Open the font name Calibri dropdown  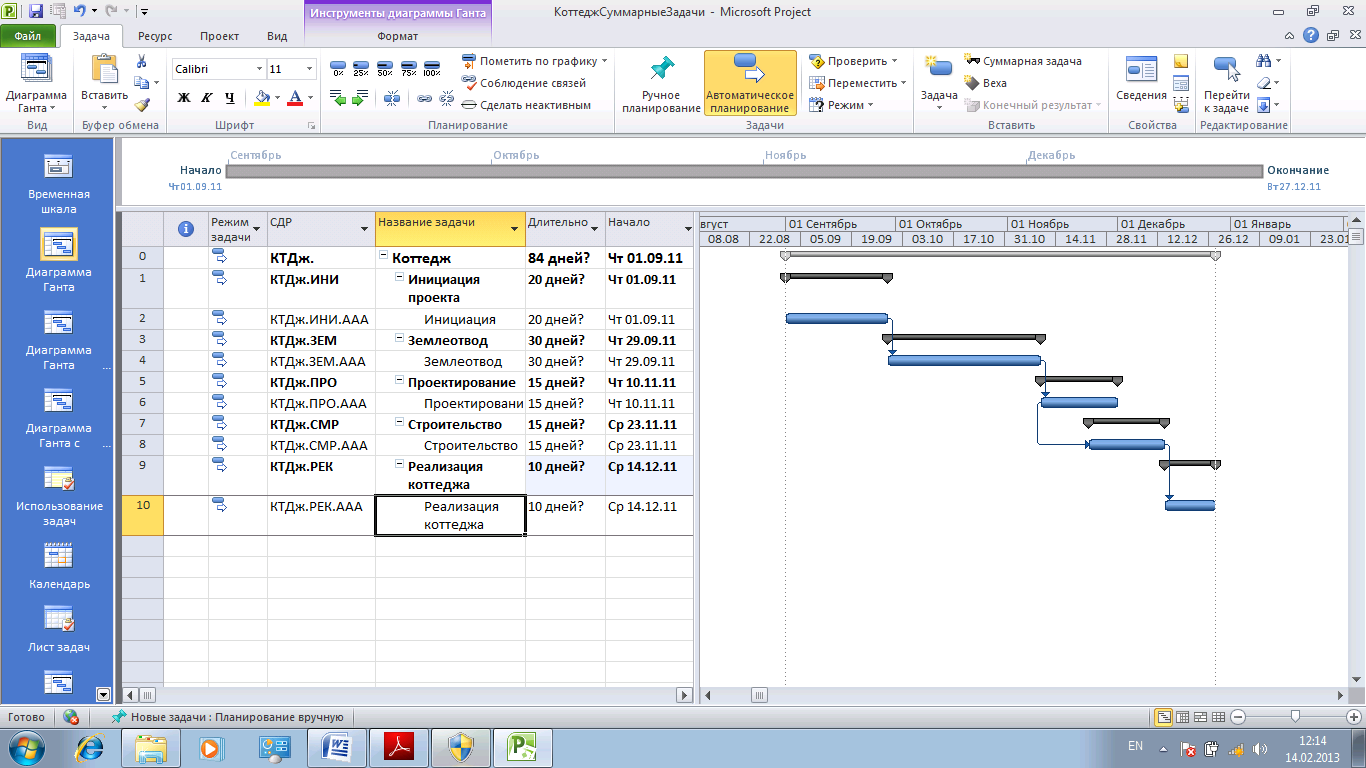coord(258,69)
